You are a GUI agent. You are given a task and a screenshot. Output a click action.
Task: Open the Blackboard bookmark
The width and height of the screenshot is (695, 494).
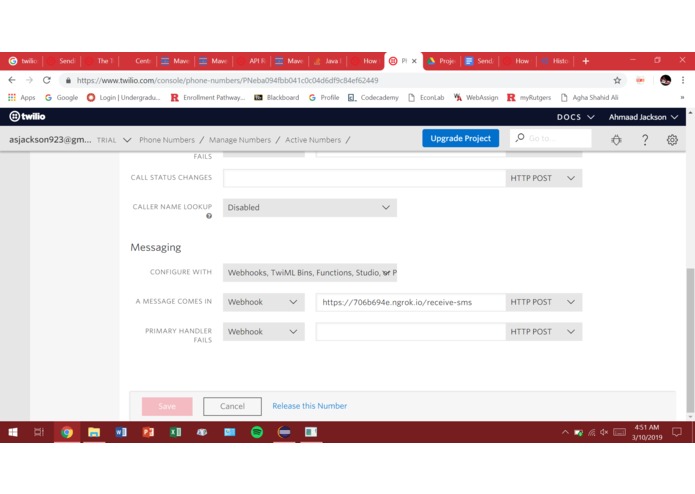tap(277, 97)
